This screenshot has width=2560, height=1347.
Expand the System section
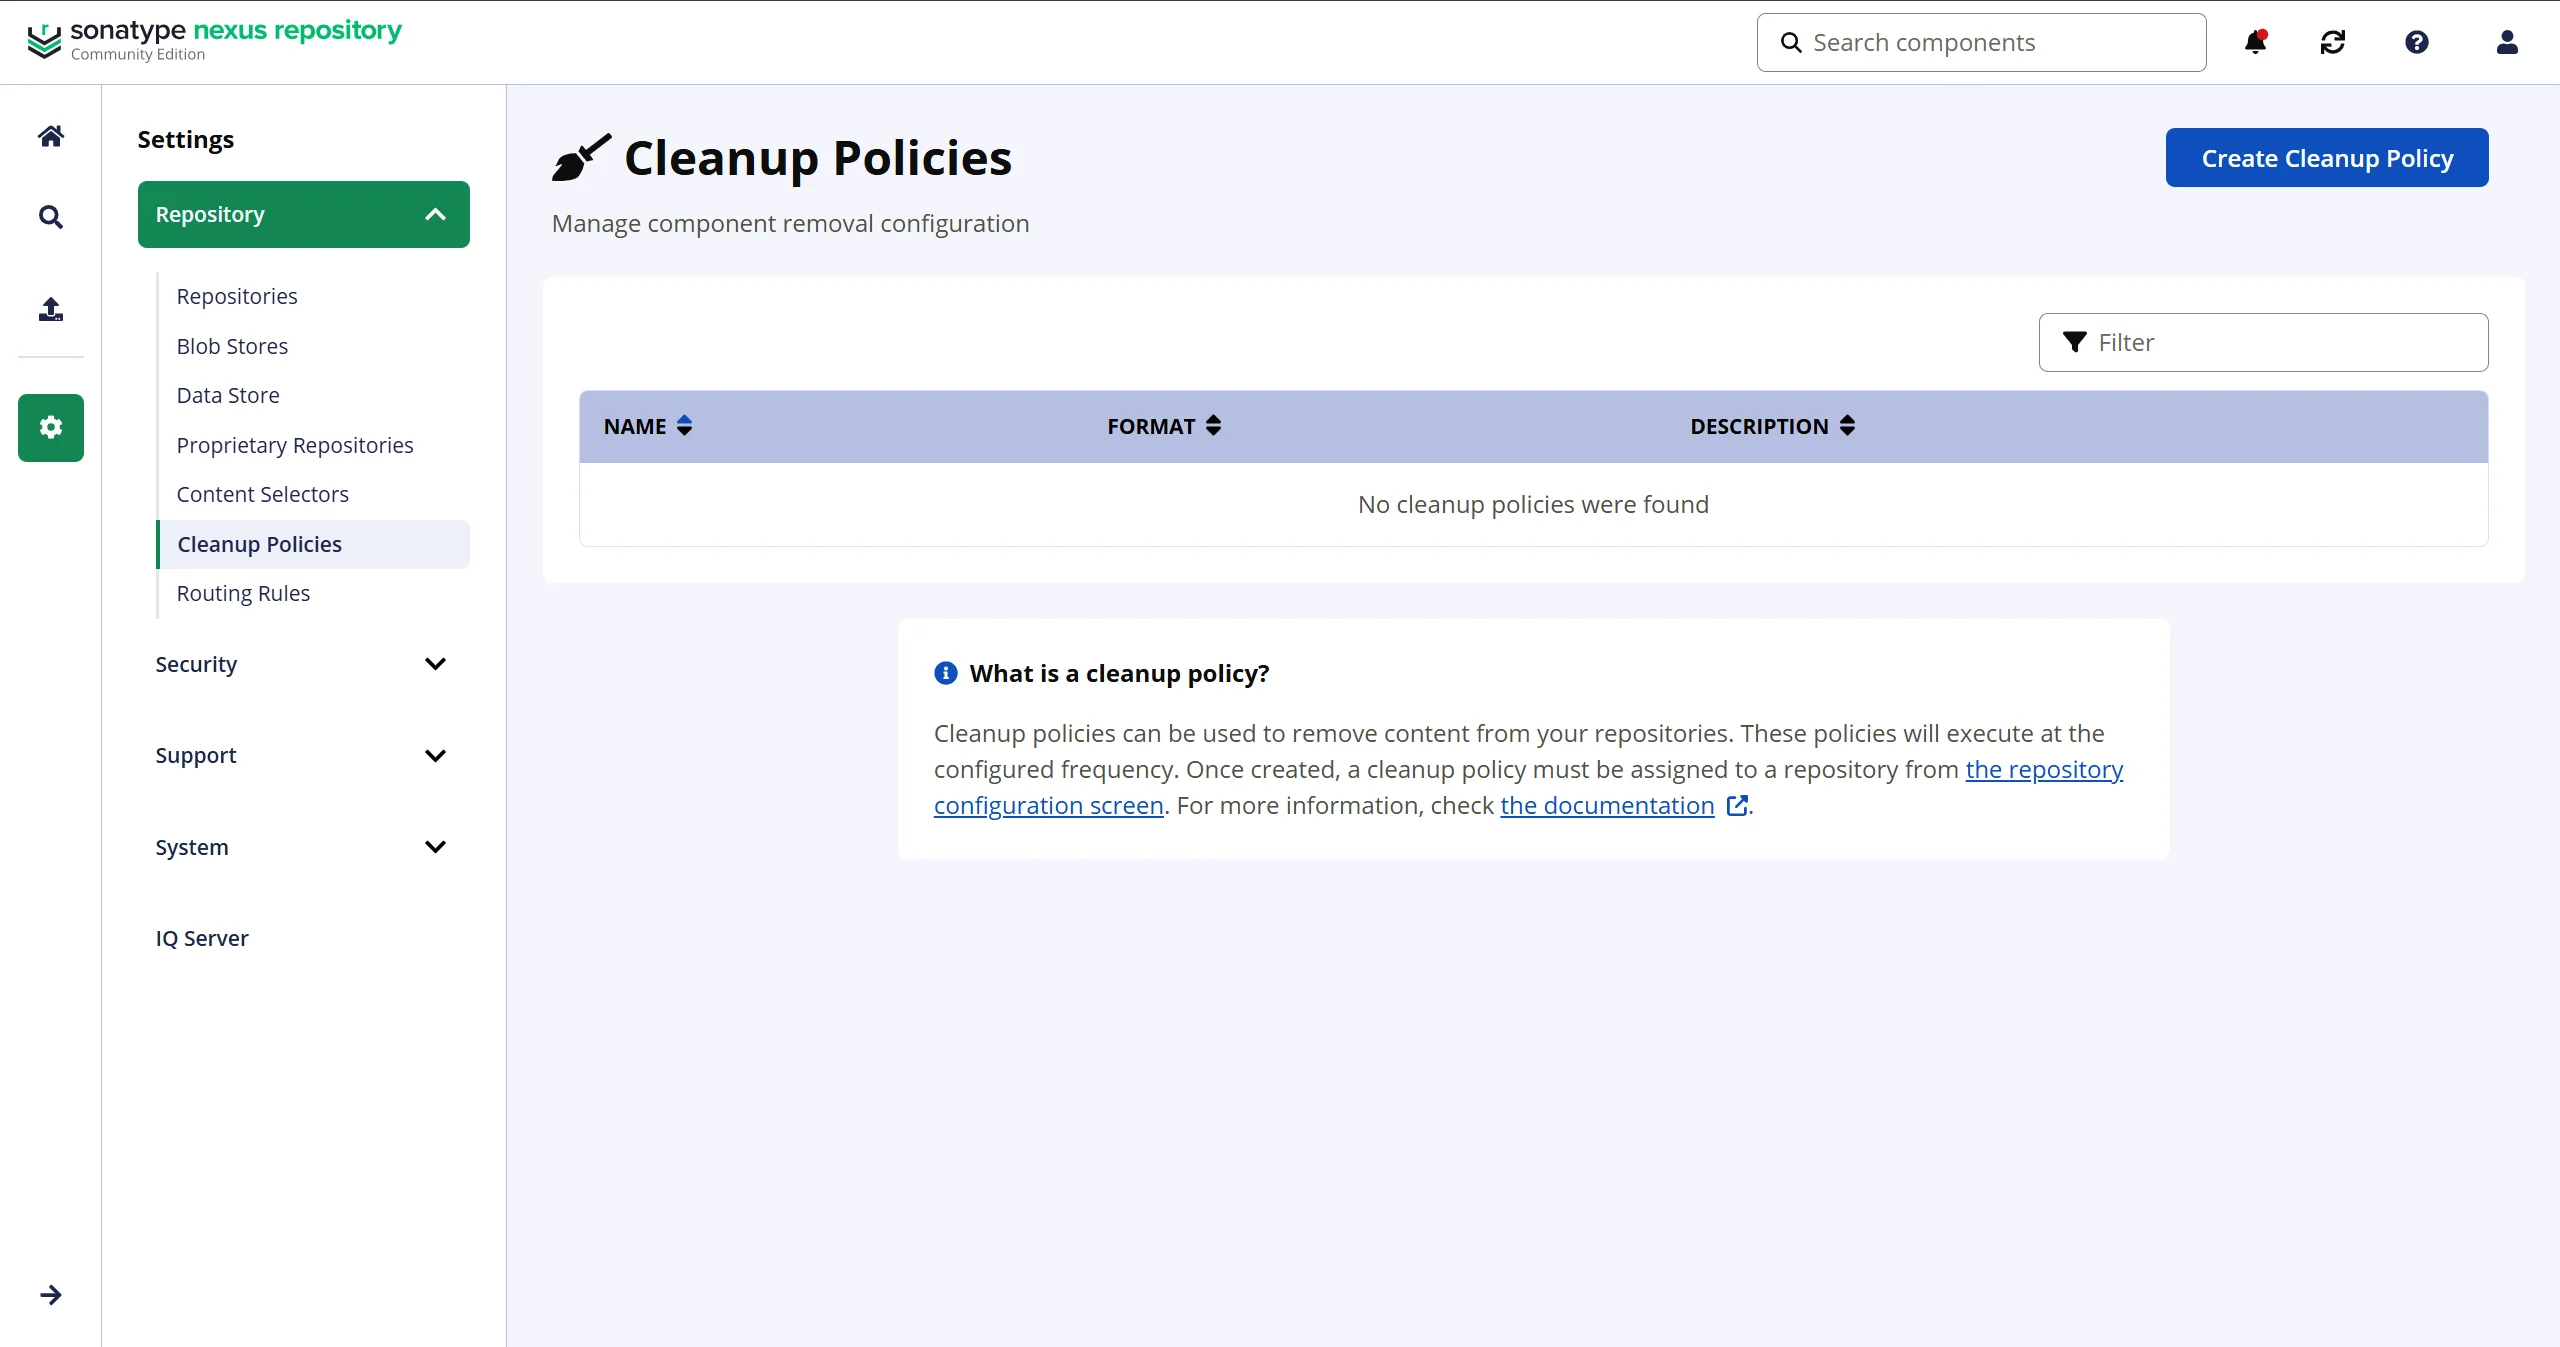click(304, 847)
